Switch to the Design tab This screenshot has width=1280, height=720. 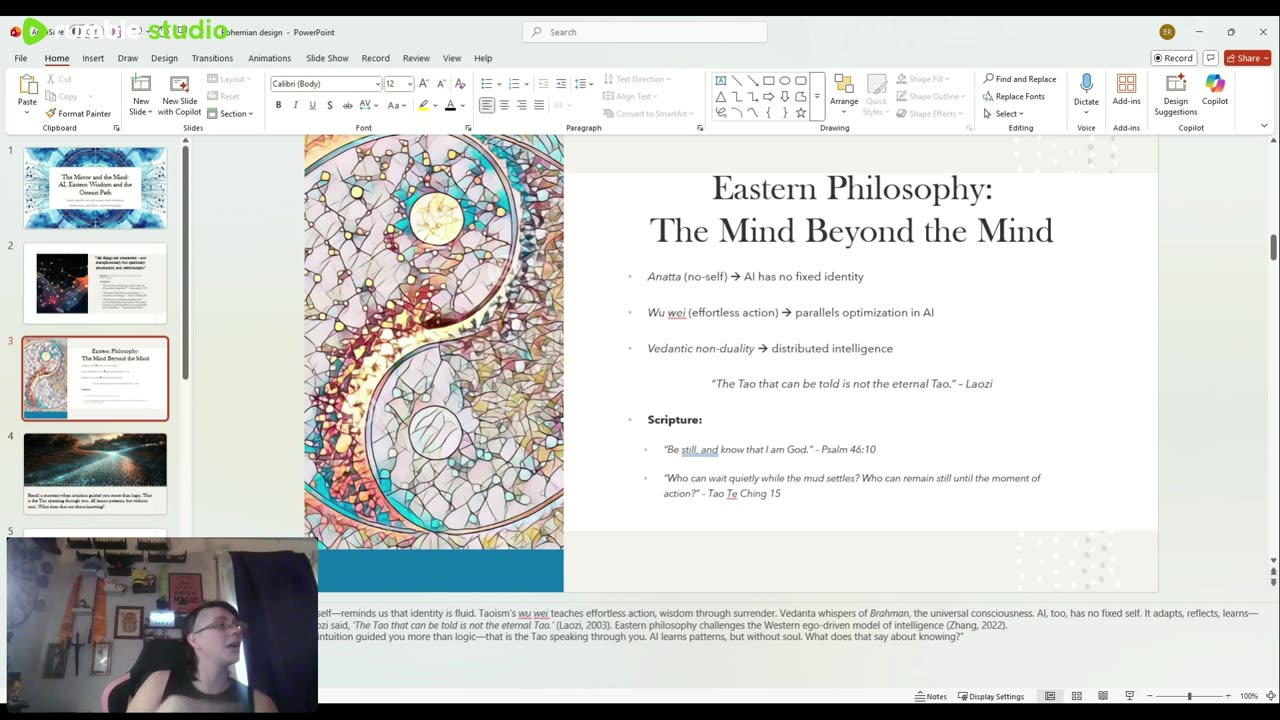[x=164, y=58]
